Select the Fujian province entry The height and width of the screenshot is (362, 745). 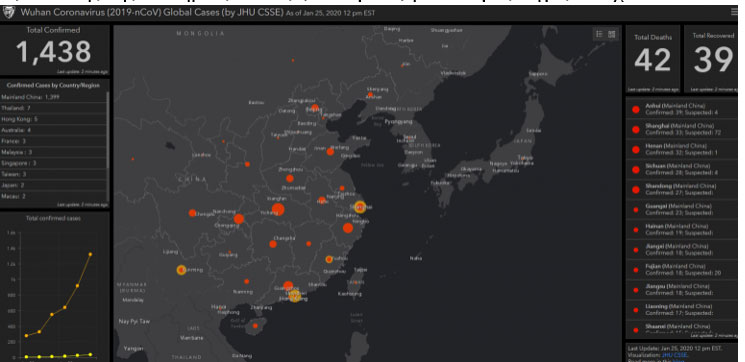pos(681,270)
